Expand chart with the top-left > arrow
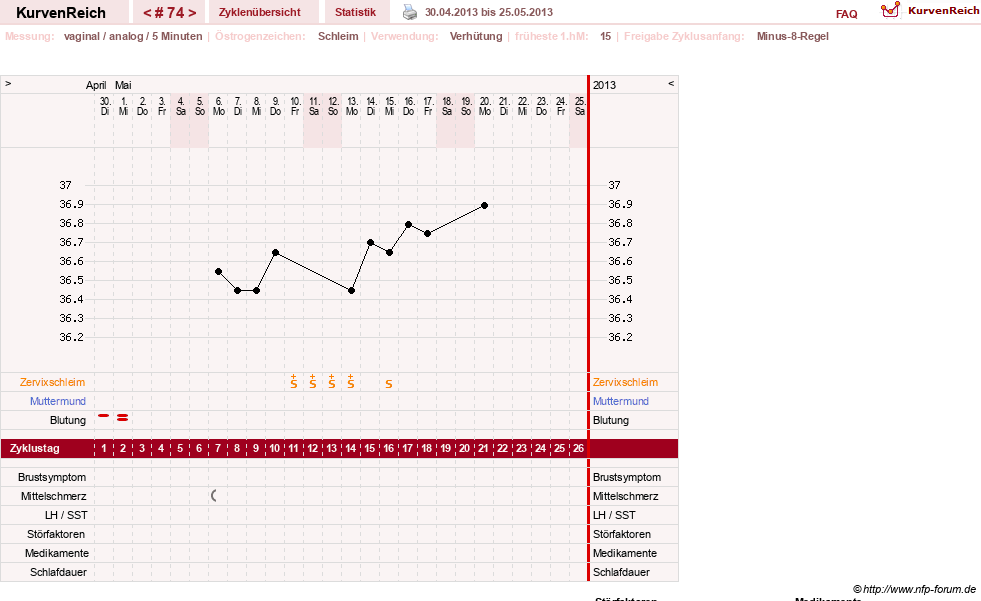The height and width of the screenshot is (601, 981). [x=8, y=84]
